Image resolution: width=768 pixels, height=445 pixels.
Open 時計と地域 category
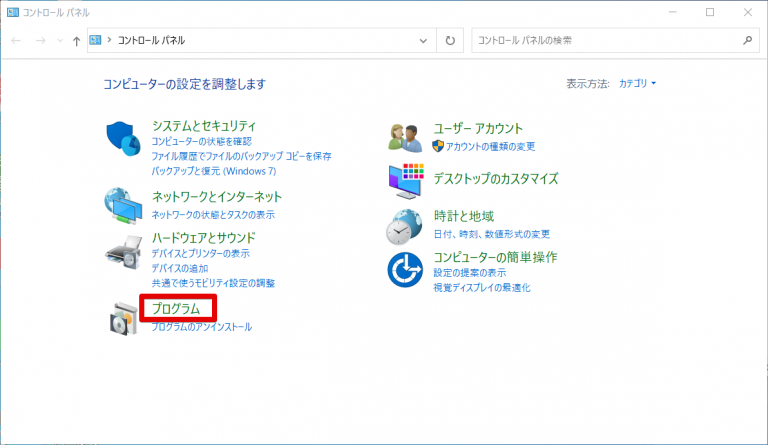[x=464, y=216]
